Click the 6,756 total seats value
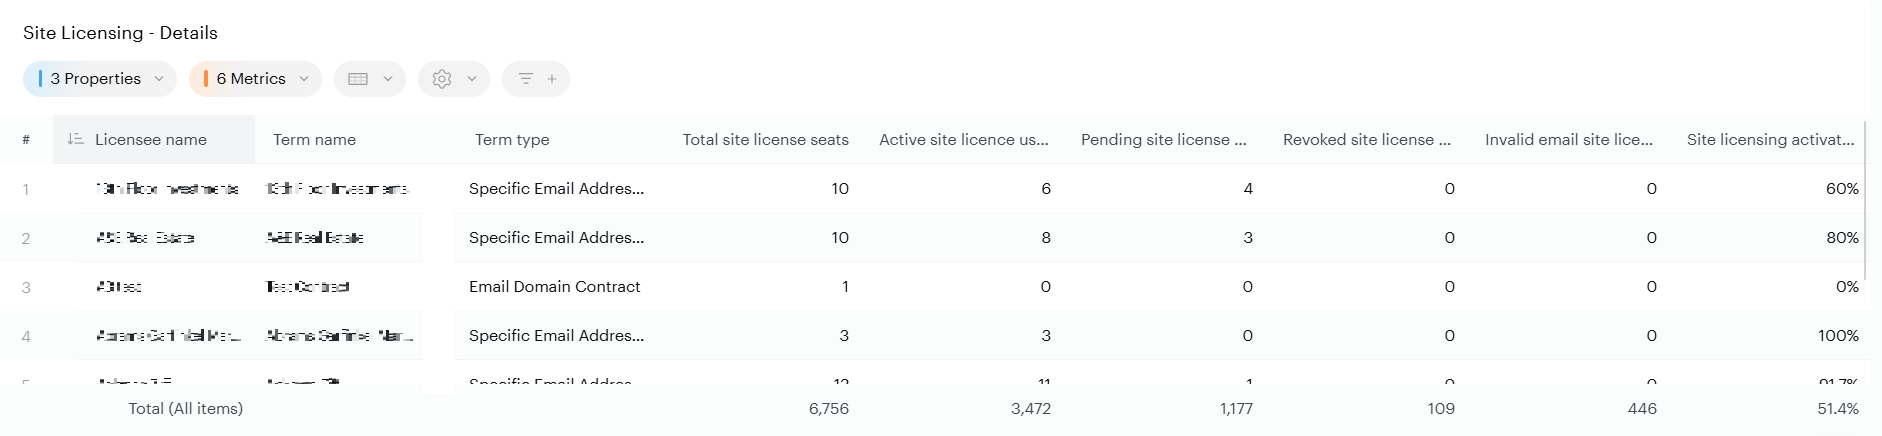The width and height of the screenshot is (1882, 436). (828, 409)
